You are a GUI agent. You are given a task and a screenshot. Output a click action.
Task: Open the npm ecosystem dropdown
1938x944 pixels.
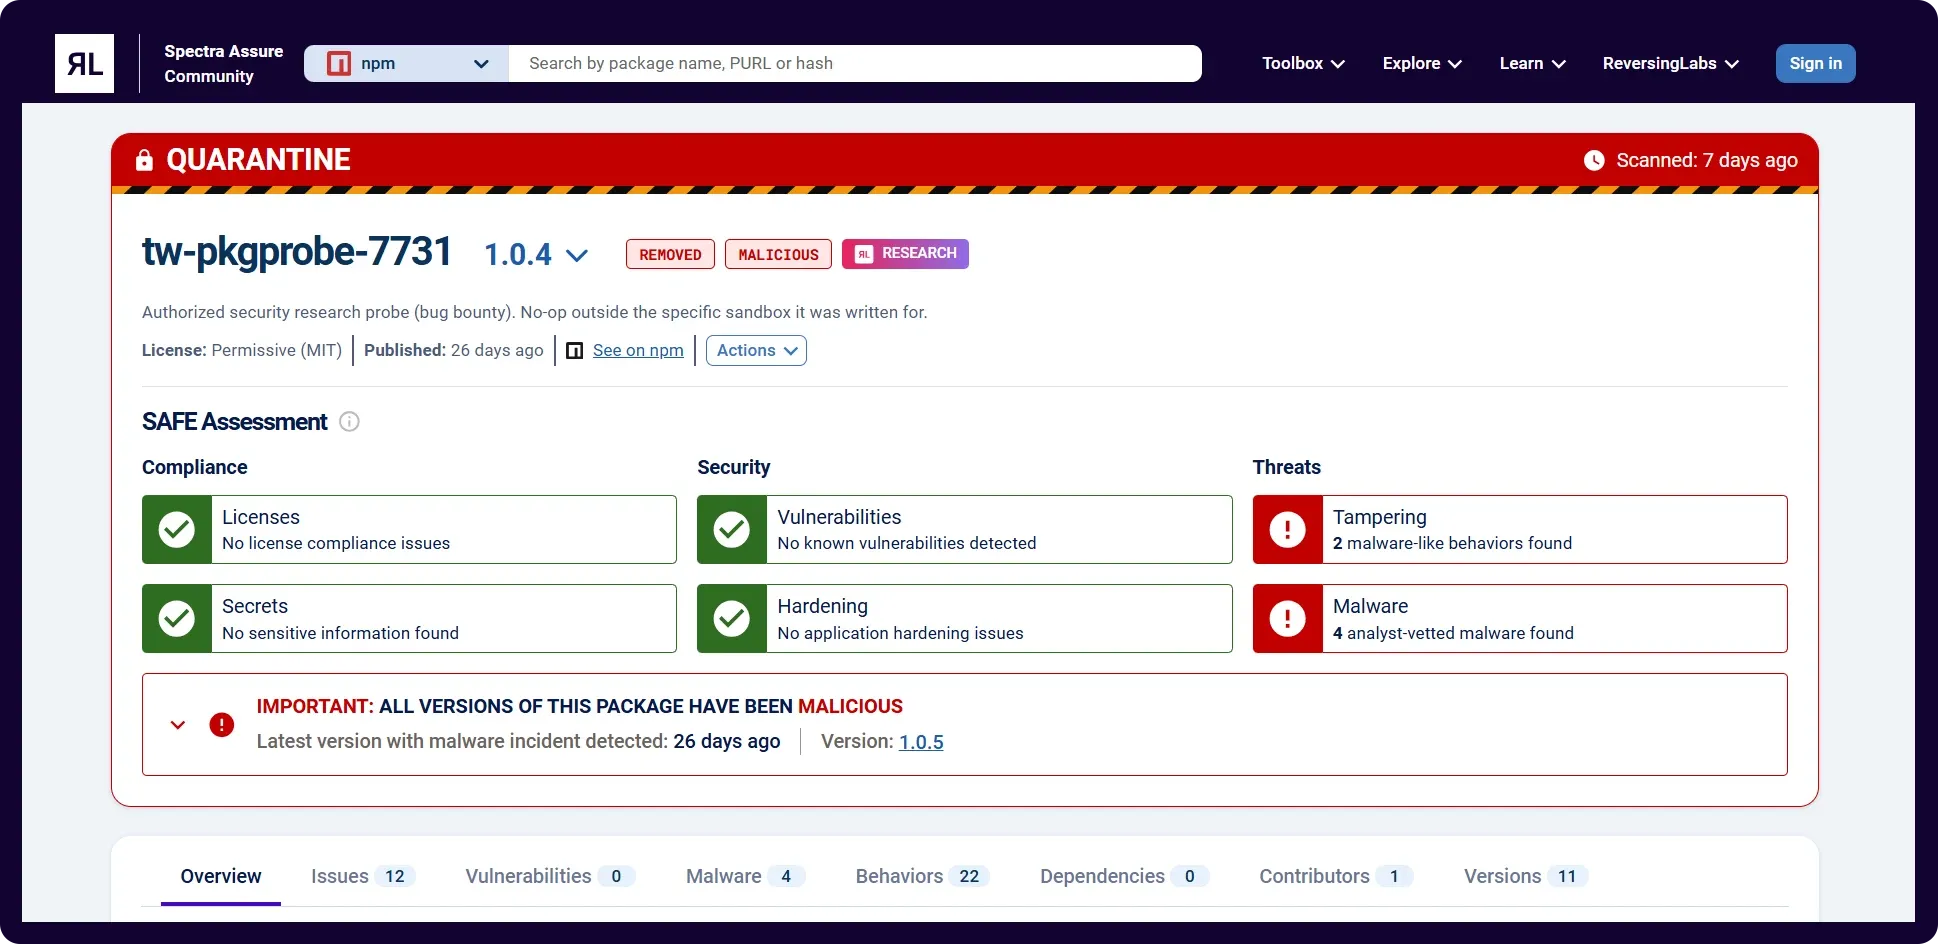(407, 63)
